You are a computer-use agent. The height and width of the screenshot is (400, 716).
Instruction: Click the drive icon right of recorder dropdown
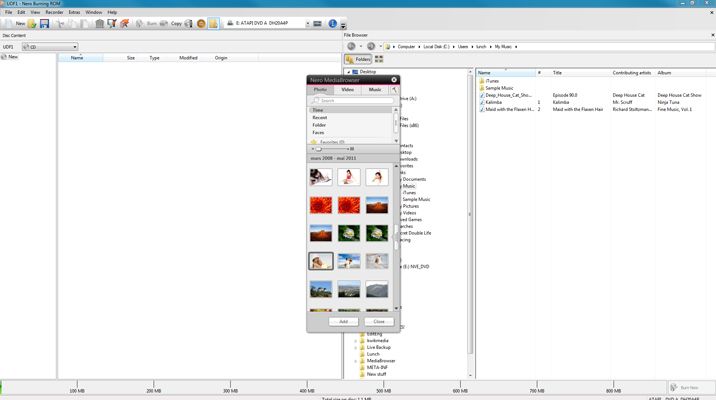[x=317, y=23]
